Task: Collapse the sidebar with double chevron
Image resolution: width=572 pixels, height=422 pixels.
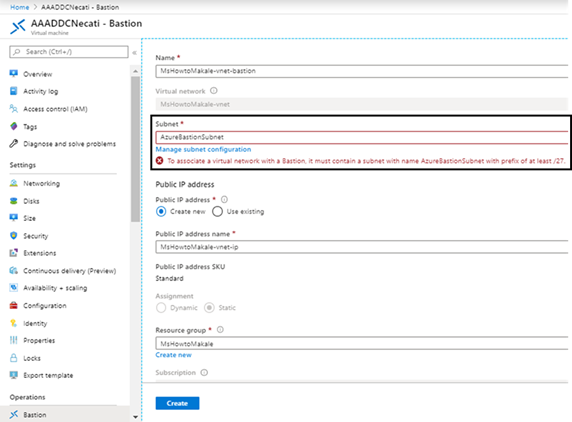Action: point(134,53)
